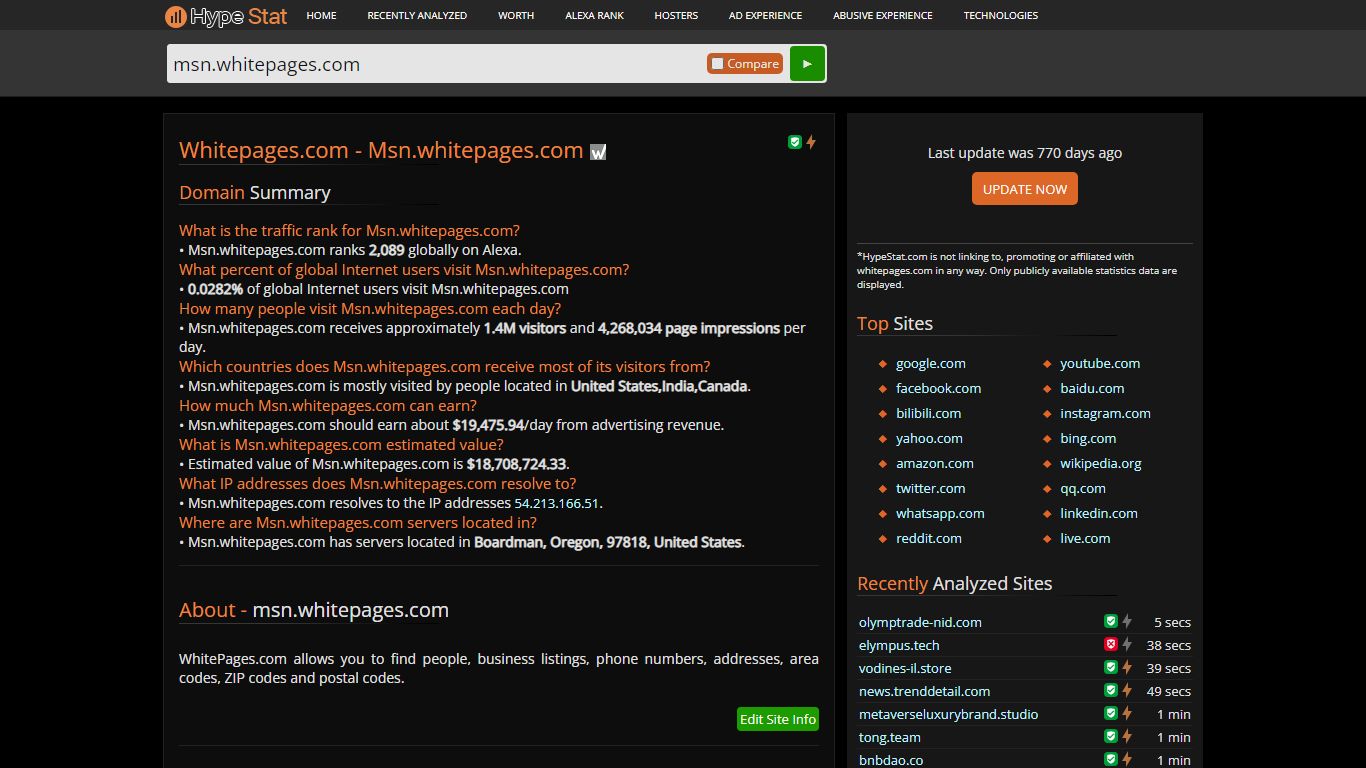
Task: Click the green shield for vodines-il.store
Action: 1110,667
